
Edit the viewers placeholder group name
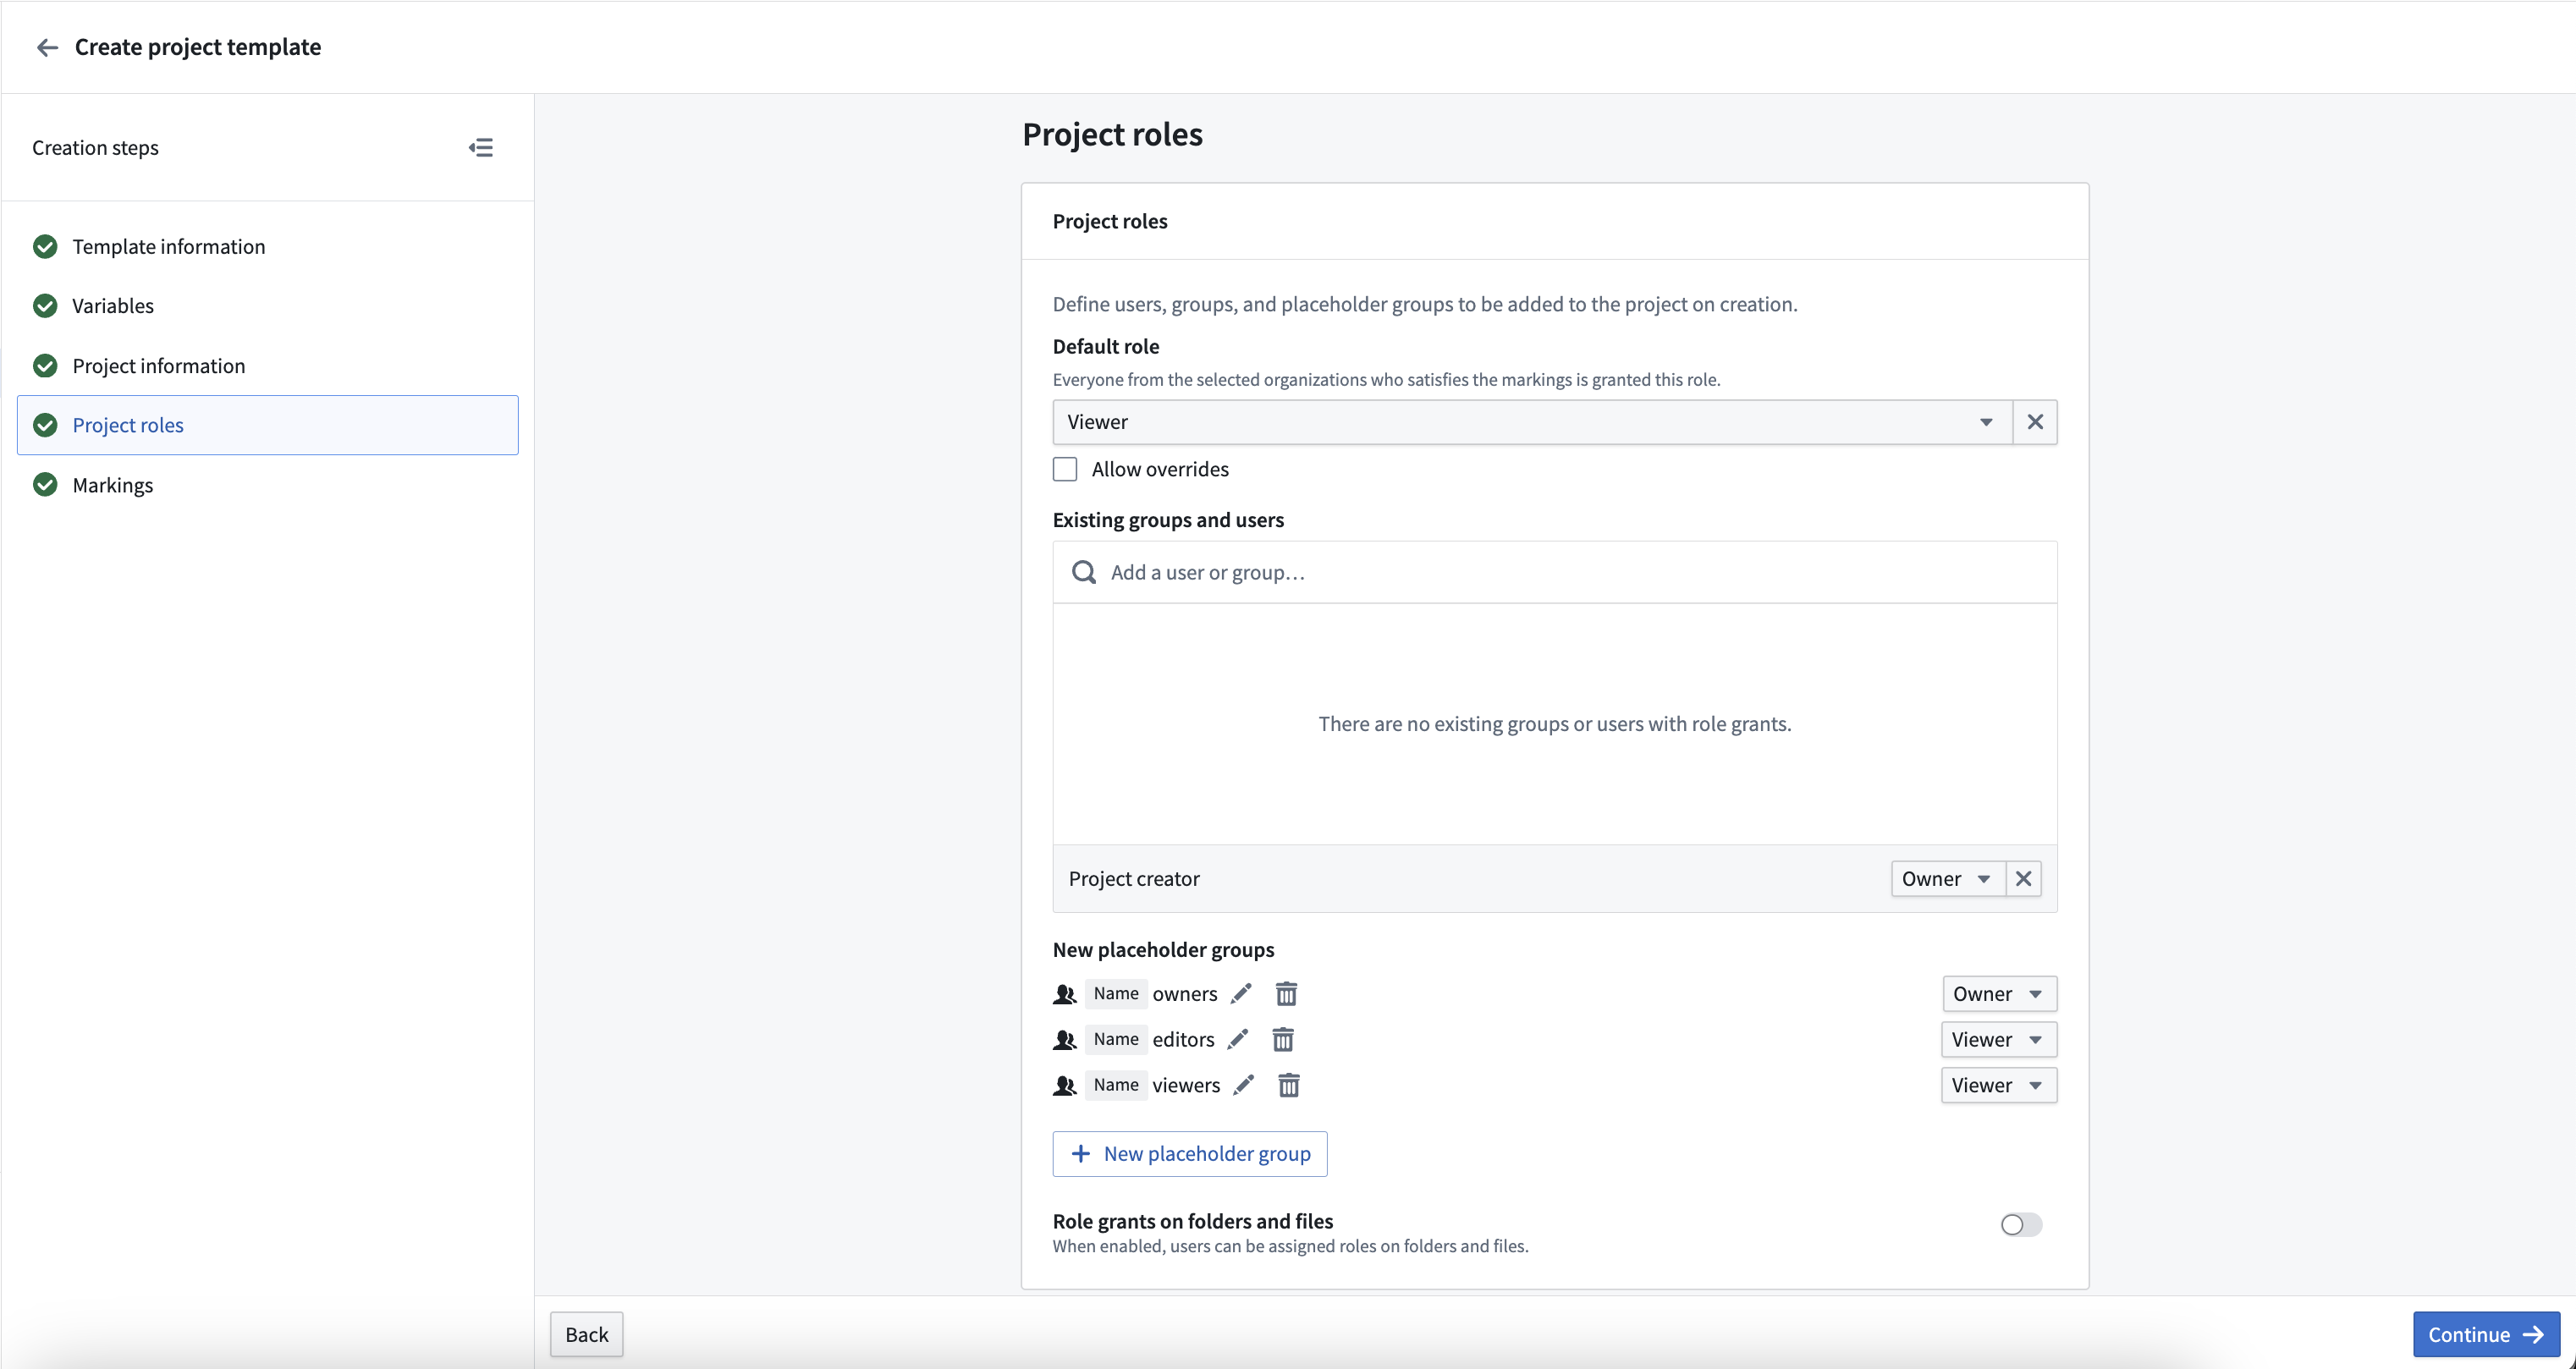1244,1086
